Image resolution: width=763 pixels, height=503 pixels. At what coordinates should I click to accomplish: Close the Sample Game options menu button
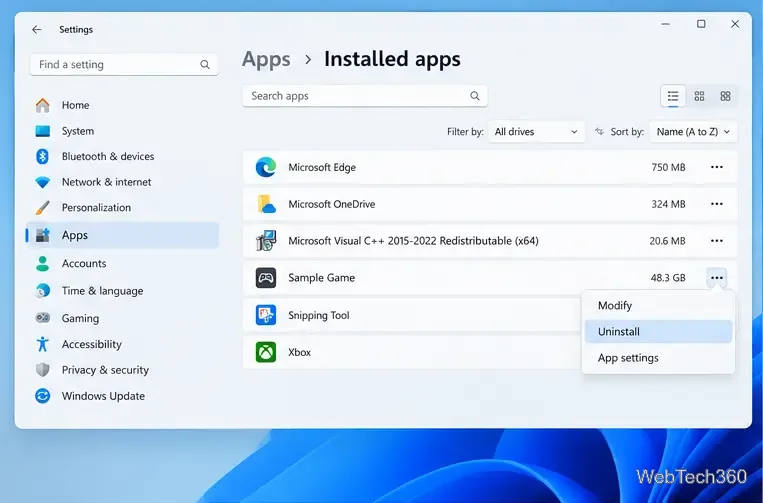pos(717,278)
